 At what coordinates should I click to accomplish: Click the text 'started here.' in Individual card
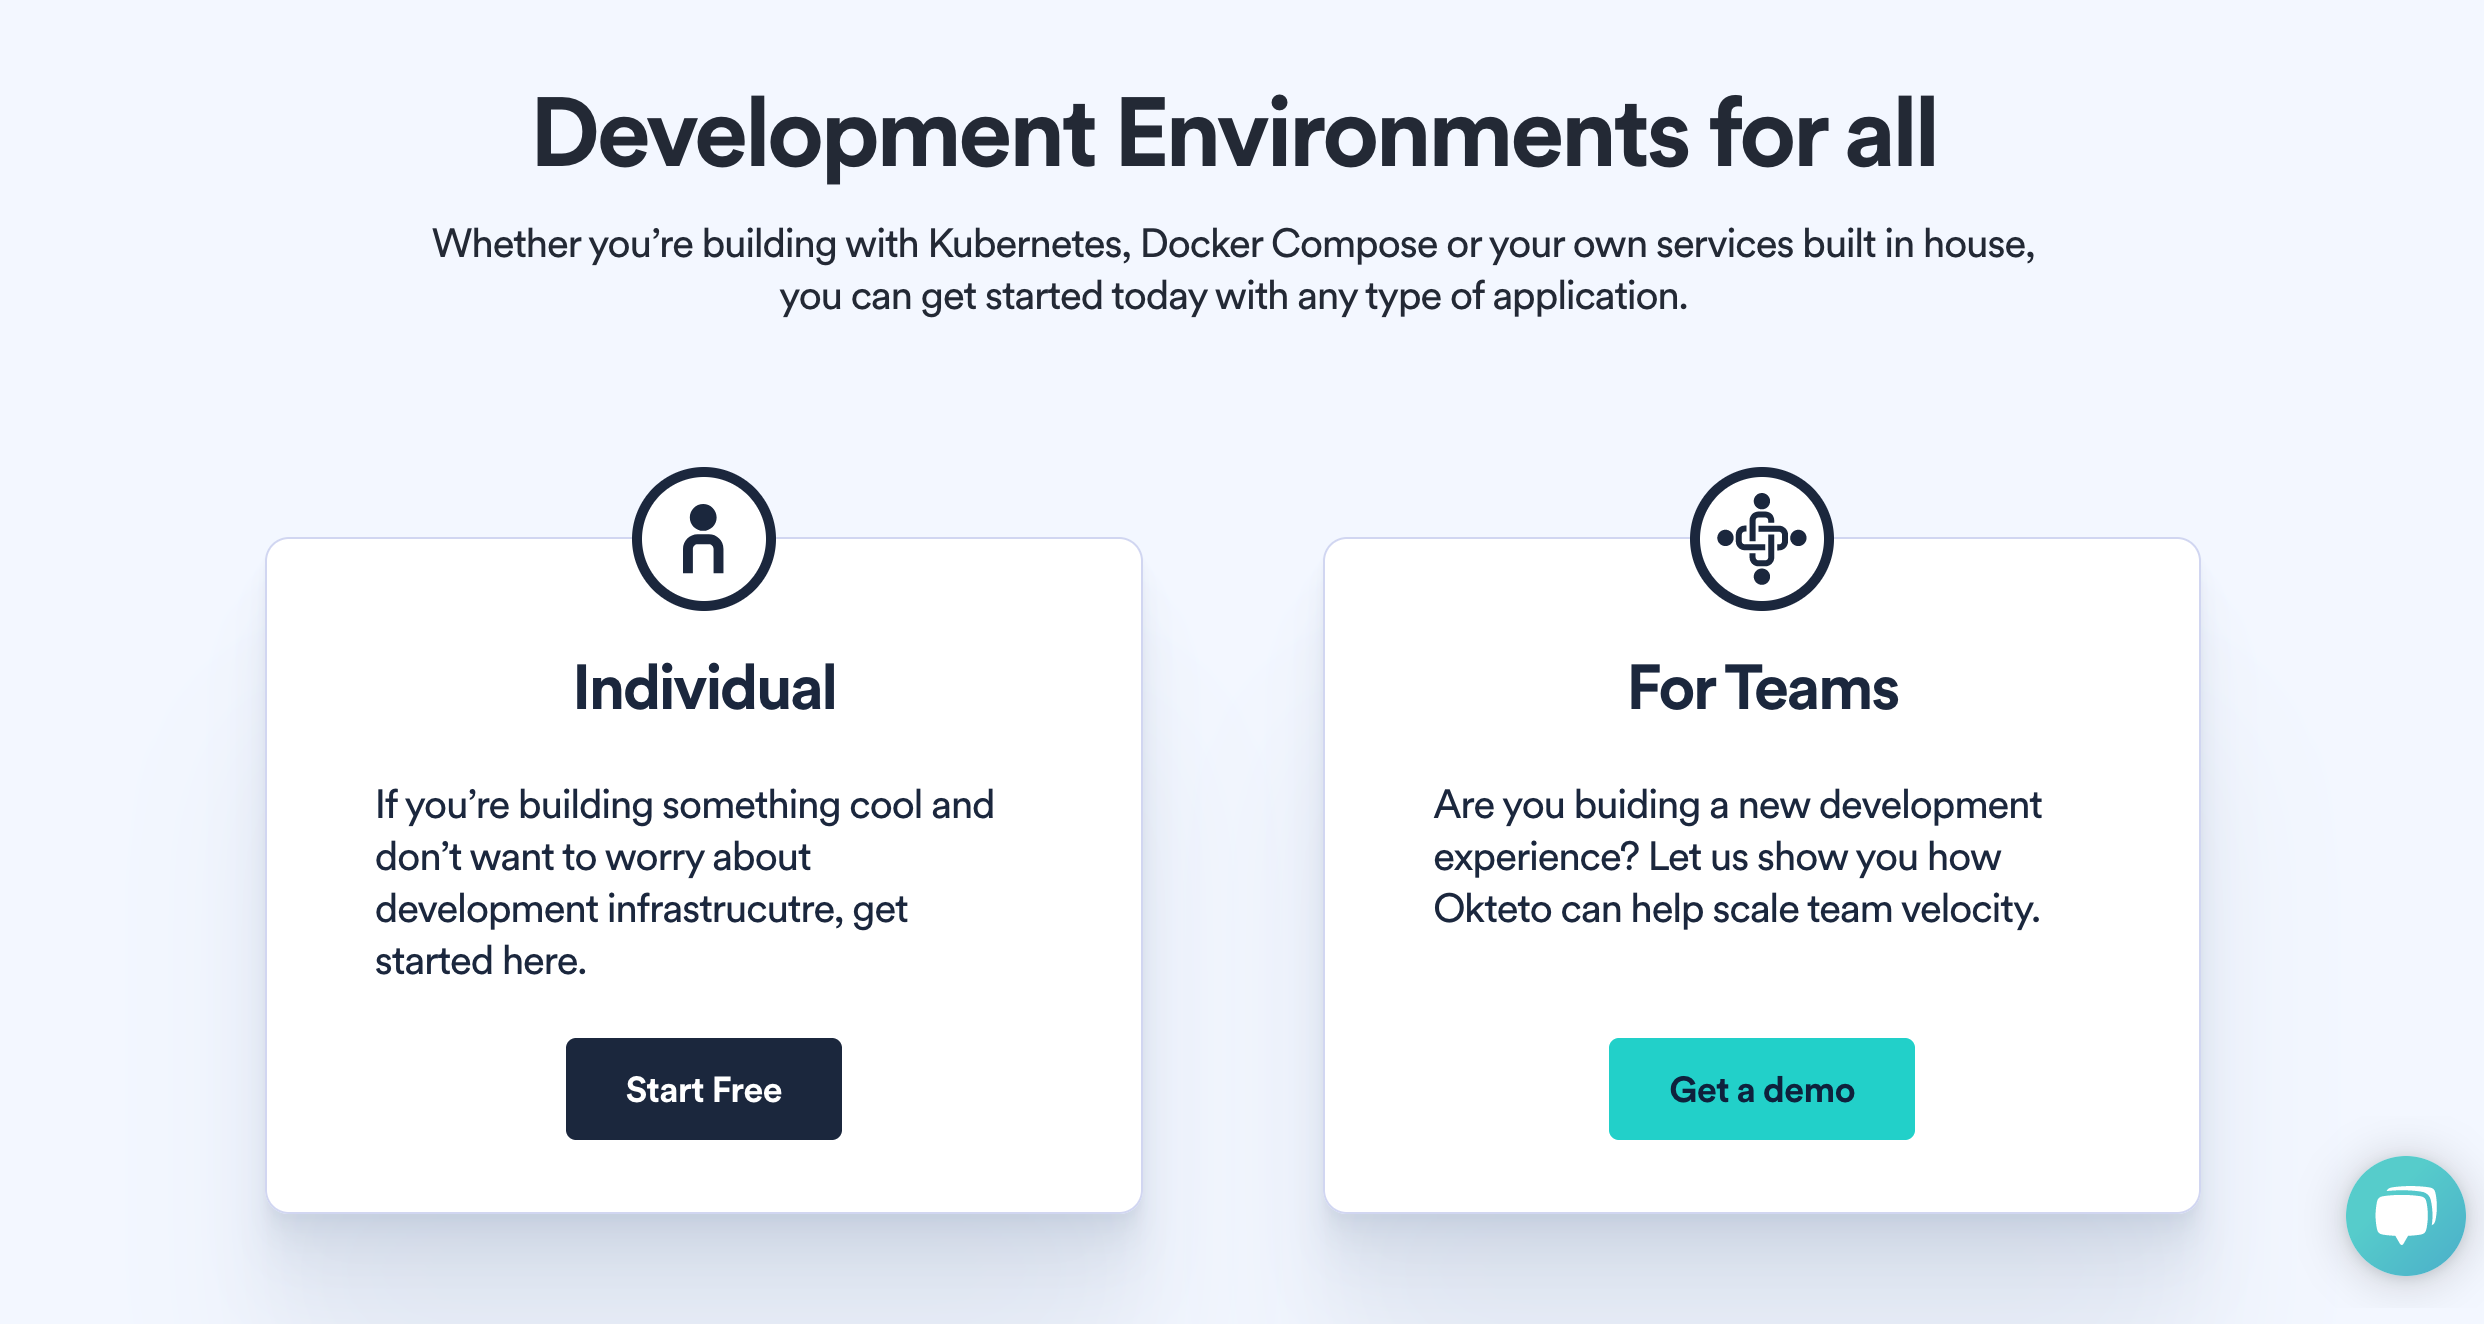tap(480, 961)
